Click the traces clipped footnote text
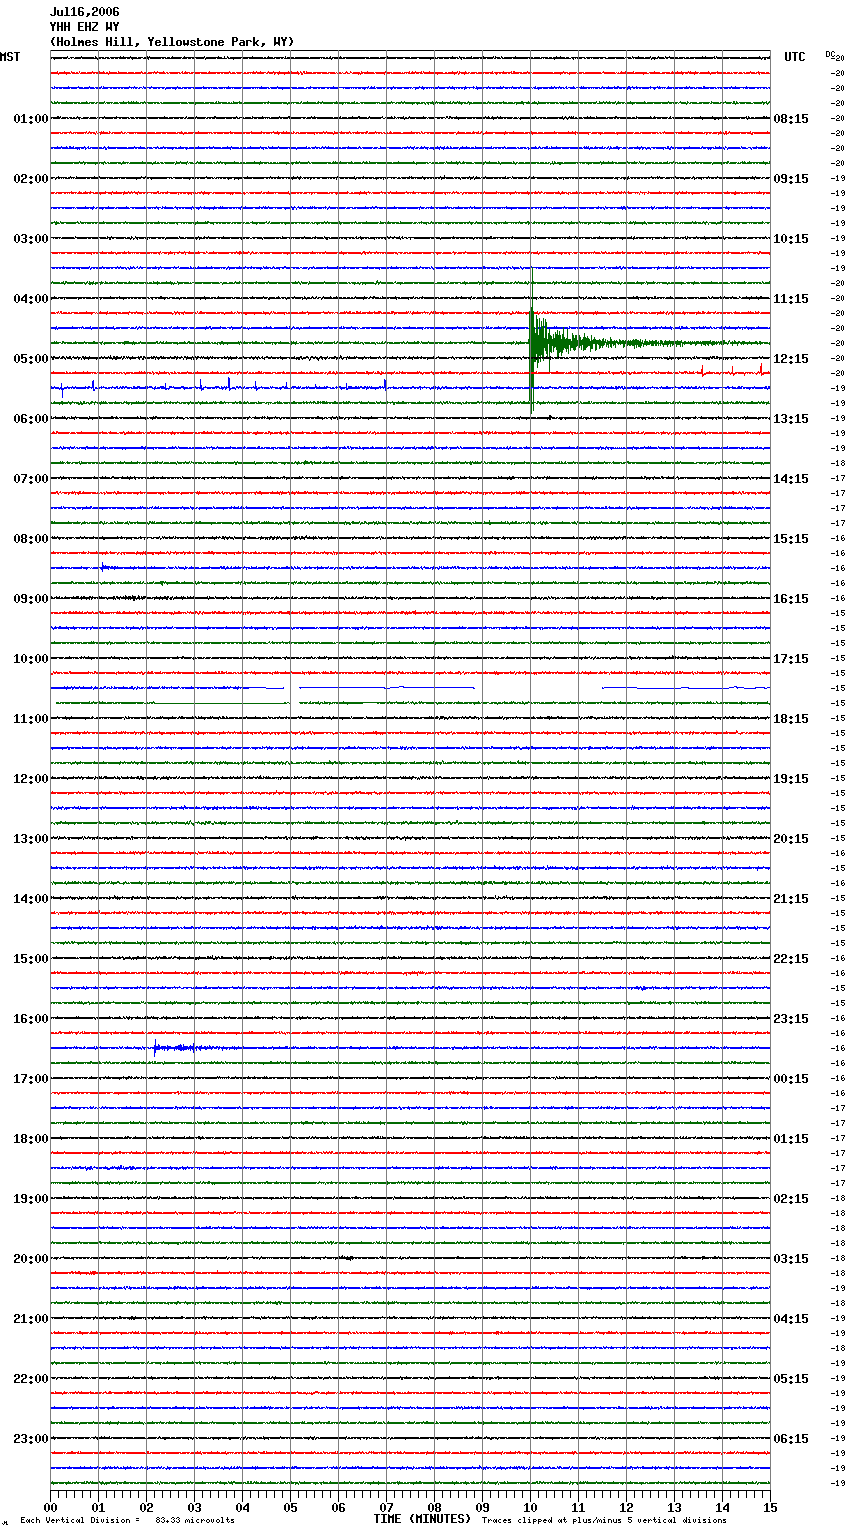Image resolution: width=850 pixels, height=1534 pixels. tap(604, 1521)
